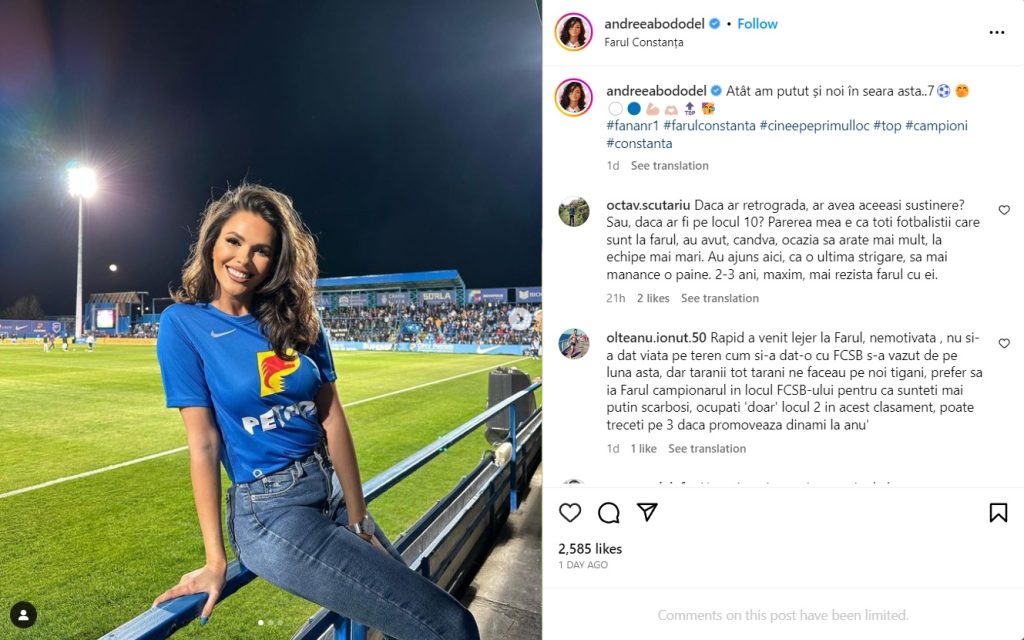The height and width of the screenshot is (640, 1024).
Task: Like octav.scutariu's comment
Action: coord(1004,210)
